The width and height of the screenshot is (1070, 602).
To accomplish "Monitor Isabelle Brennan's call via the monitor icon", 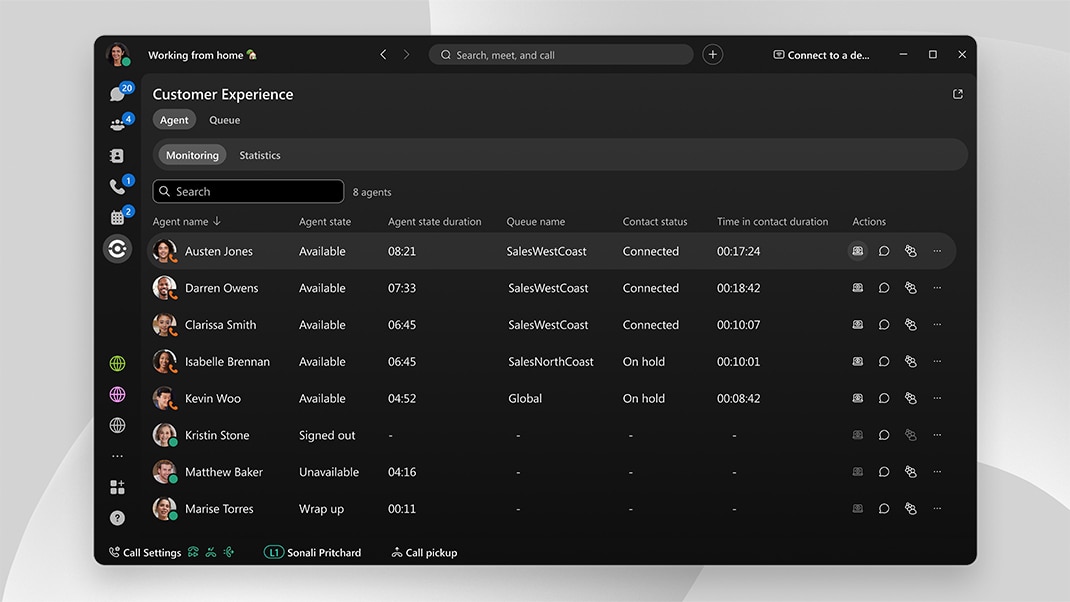I will tap(858, 362).
